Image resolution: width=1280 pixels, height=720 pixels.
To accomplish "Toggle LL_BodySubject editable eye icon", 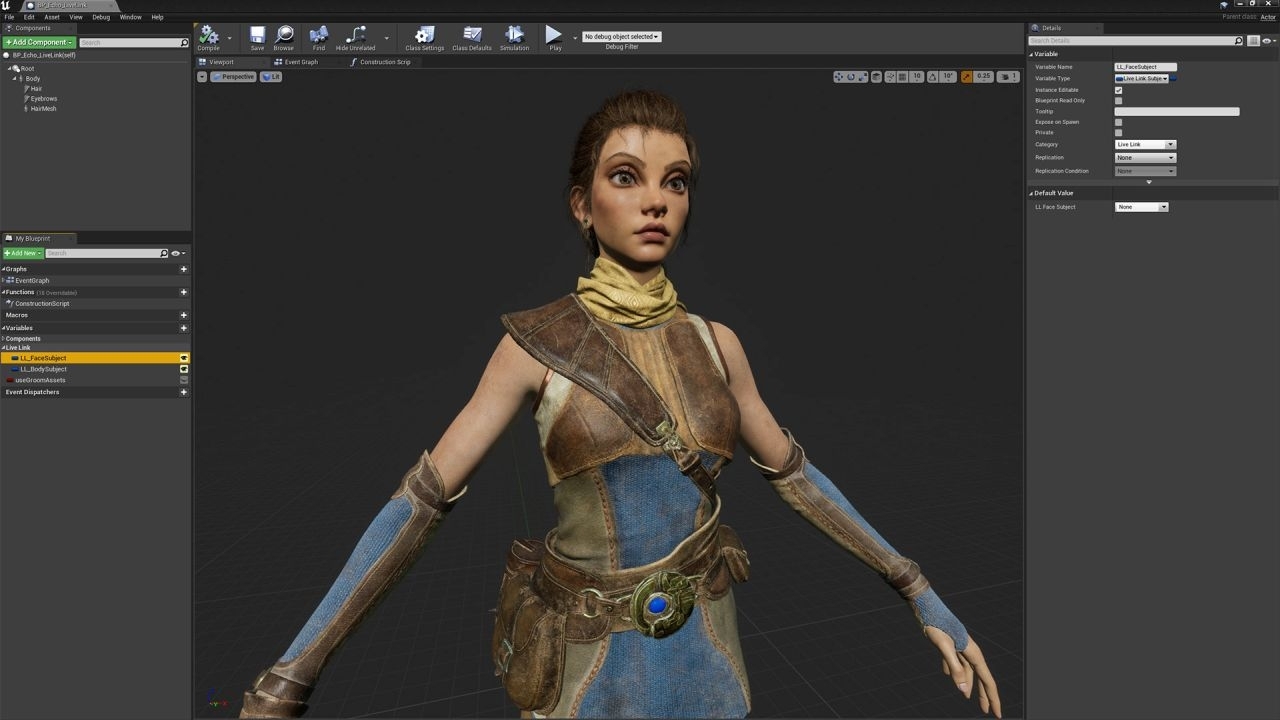I will 184,369.
